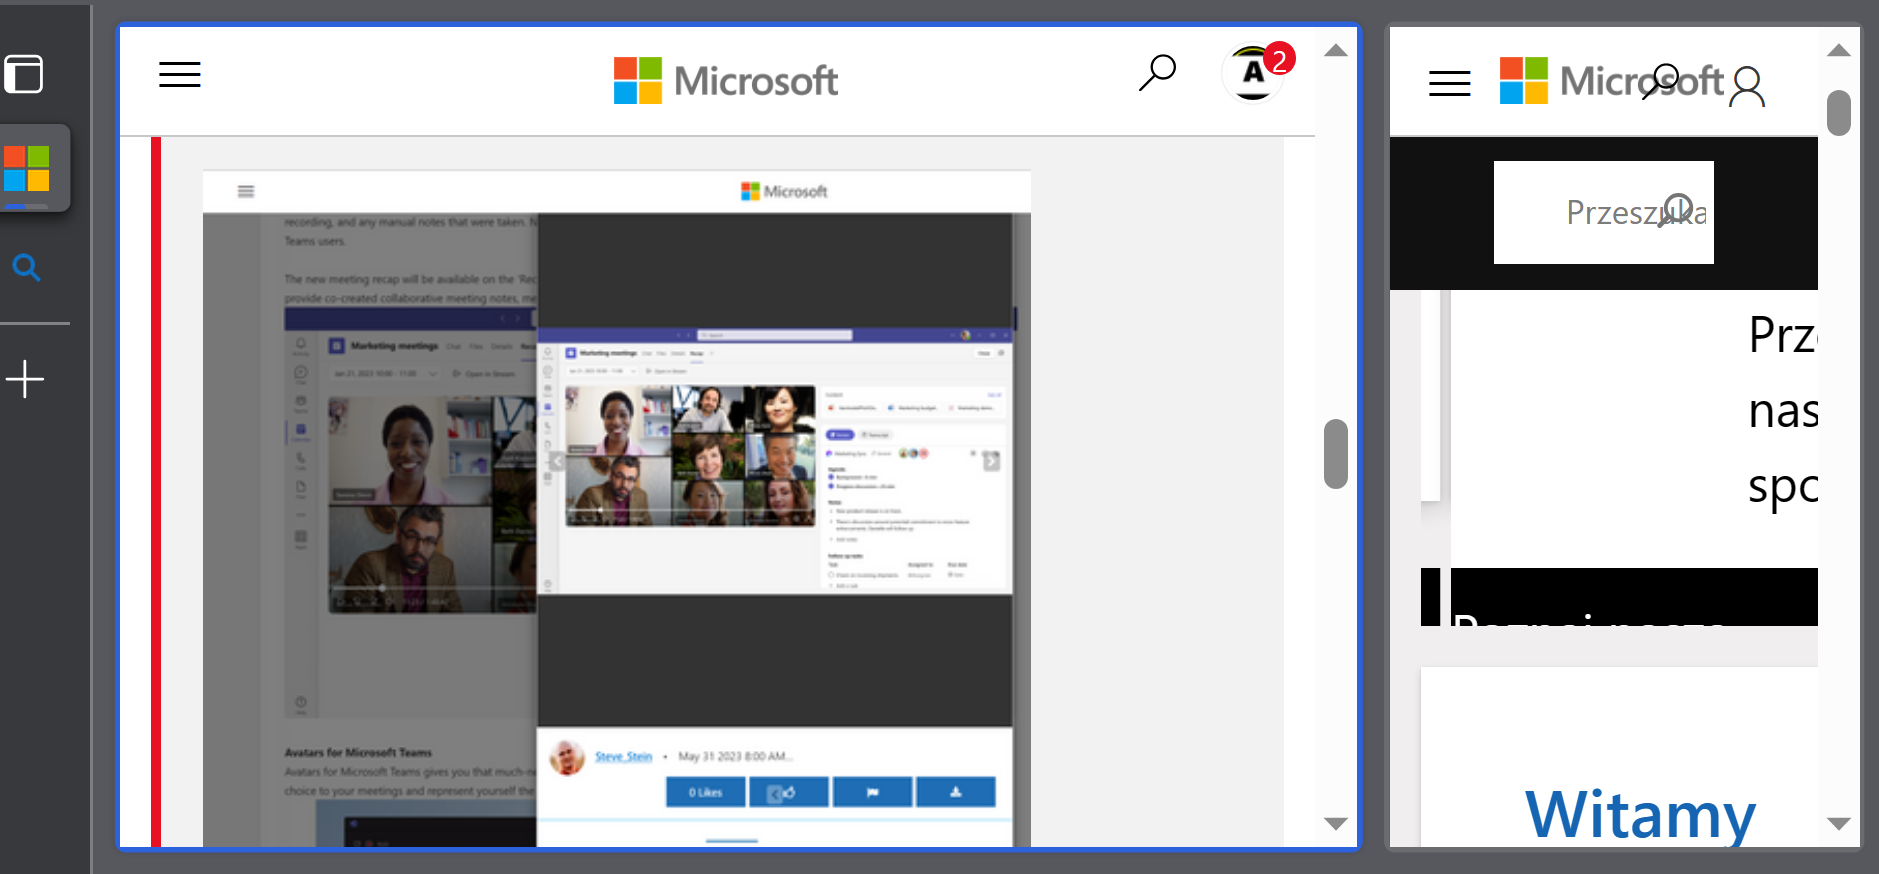The width and height of the screenshot is (1879, 874).
Task: Open the tab overview panel icon
Action: [24, 74]
